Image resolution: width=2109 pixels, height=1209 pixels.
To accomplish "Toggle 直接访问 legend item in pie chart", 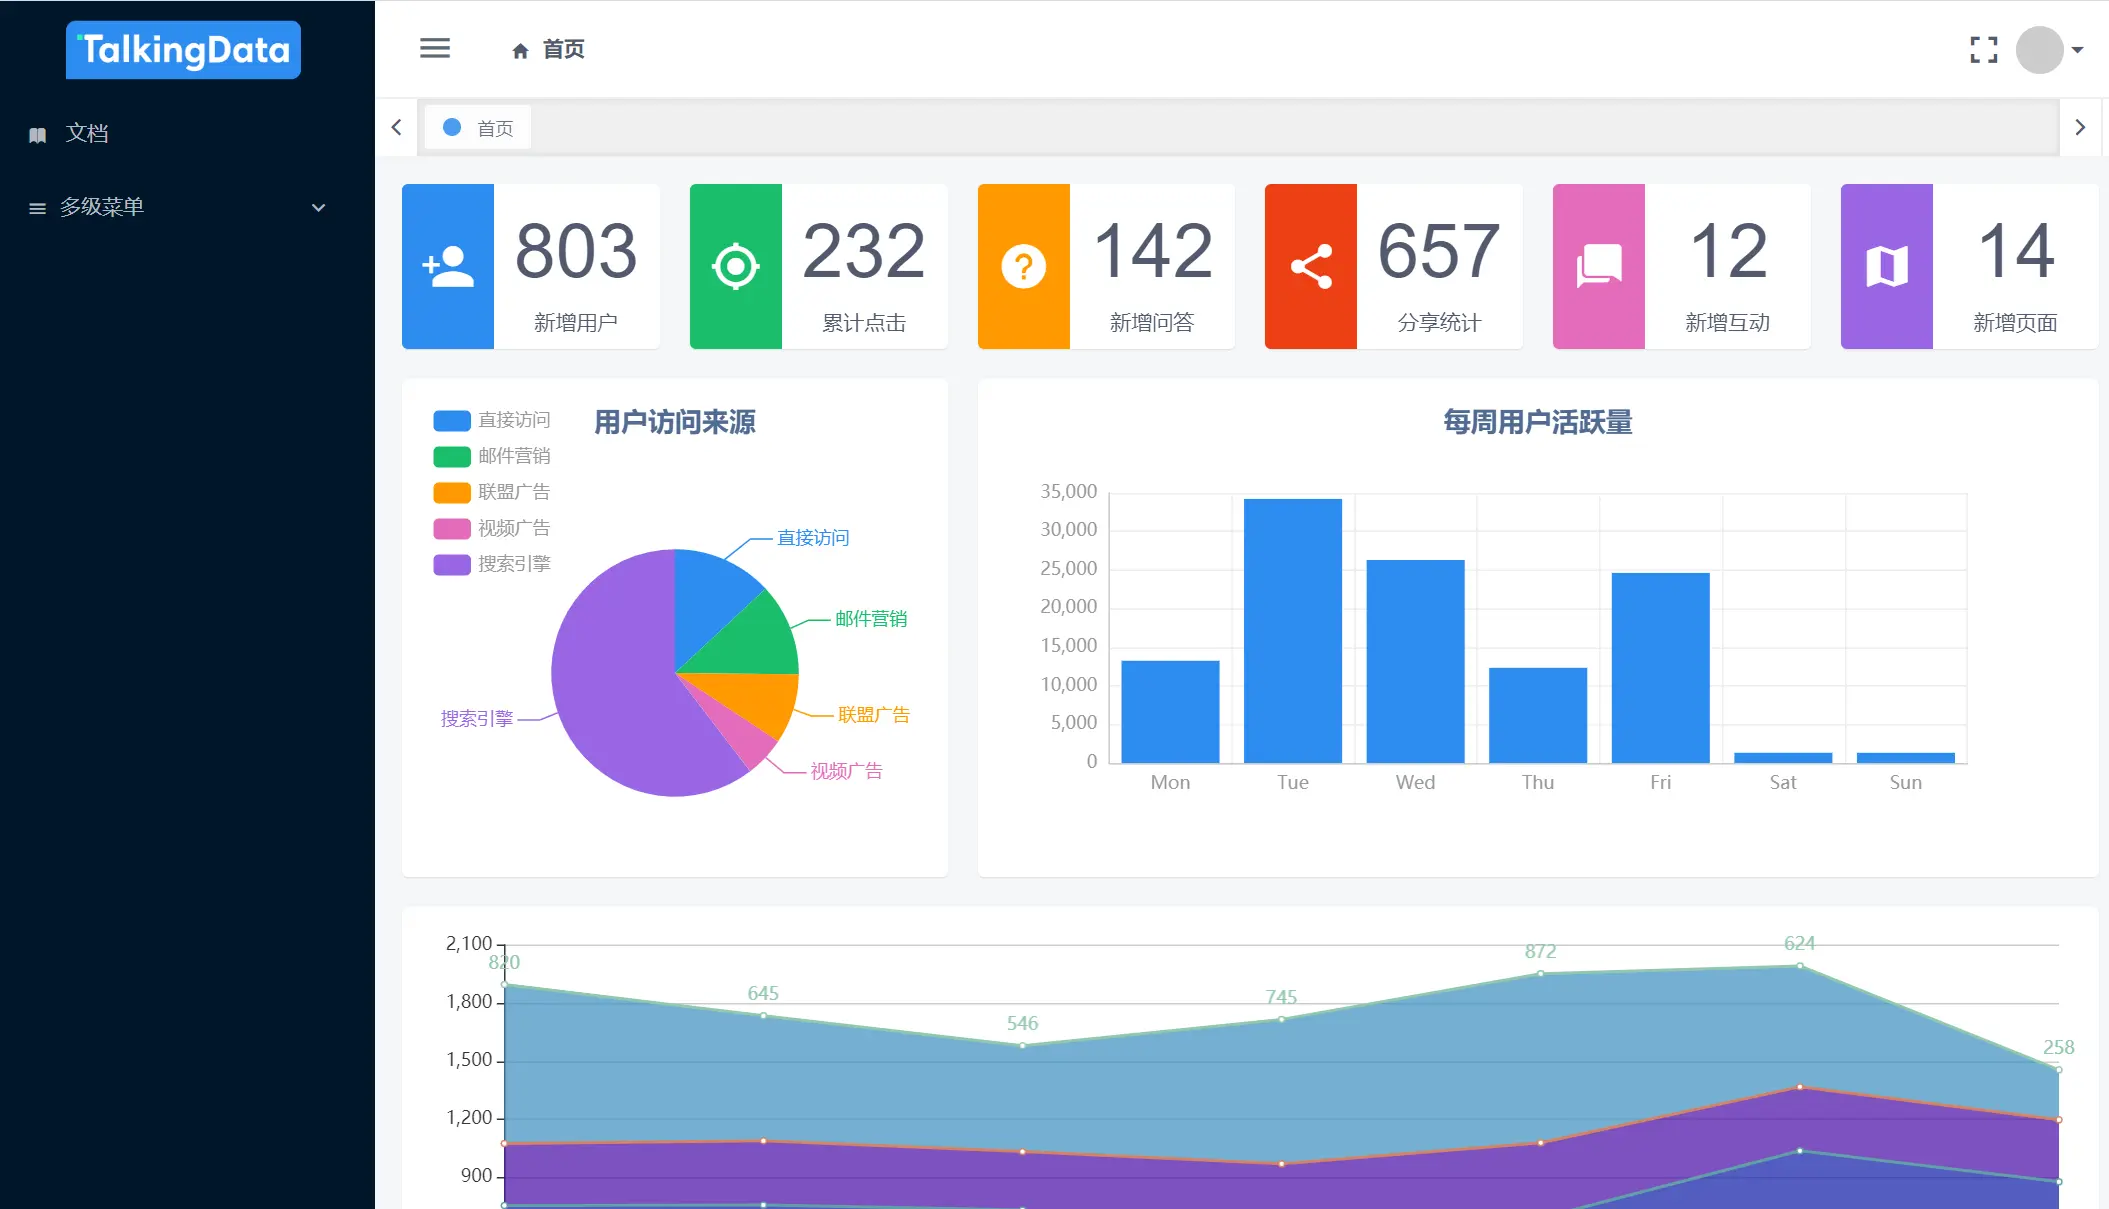I will click(x=492, y=420).
